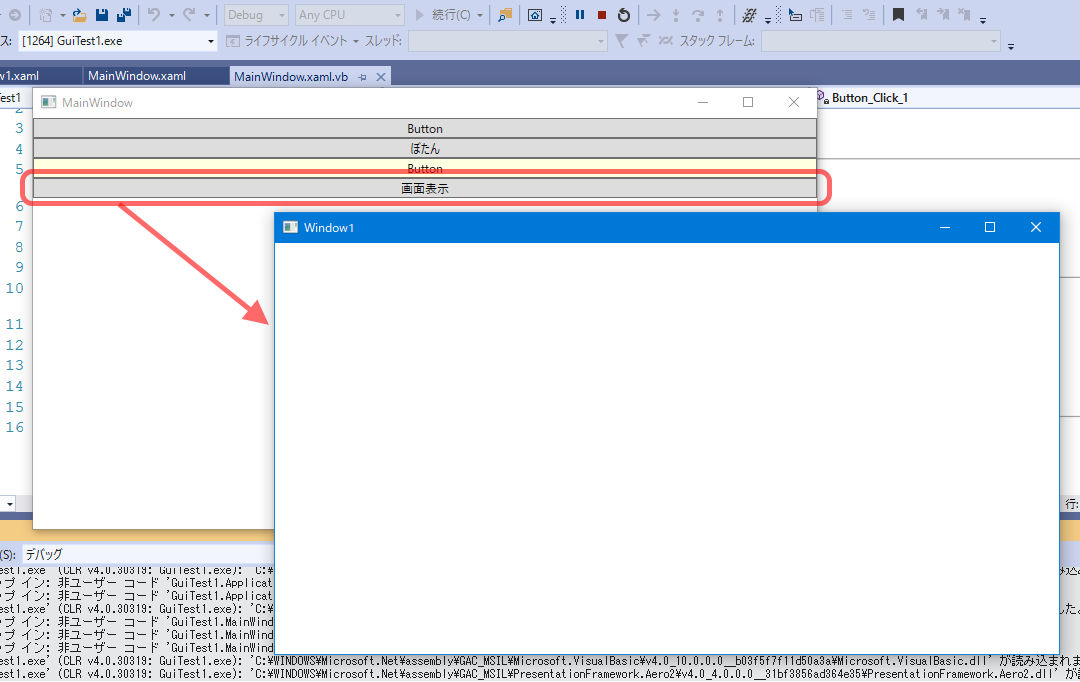Pause debugging with the Break All icon
Viewport: 1080px width, 682px height.
tap(580, 14)
